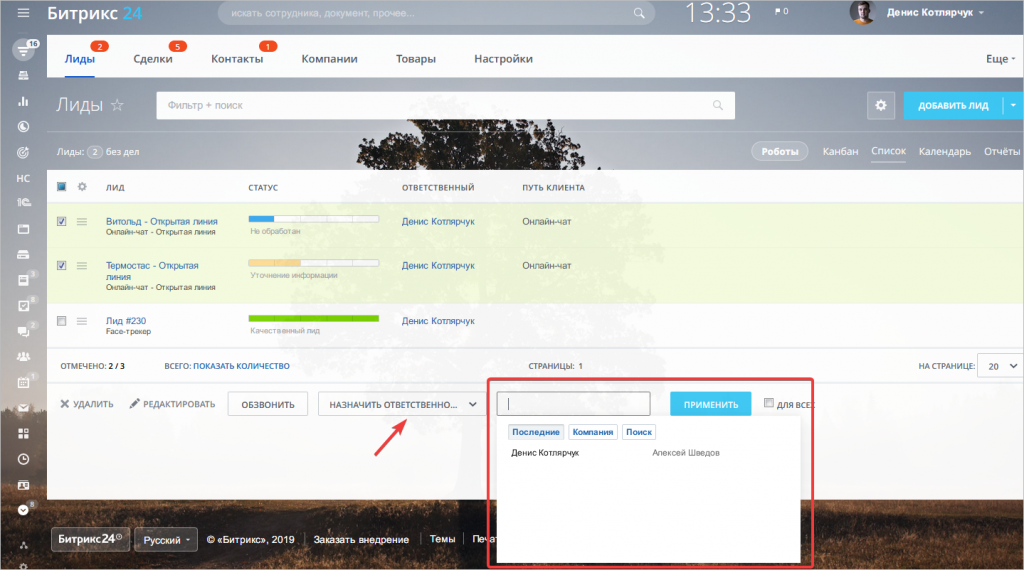Viewport: 1024px width, 570px height.
Task: Click the ДОБАВИТЬ ЛИД button
Action: tap(953, 105)
